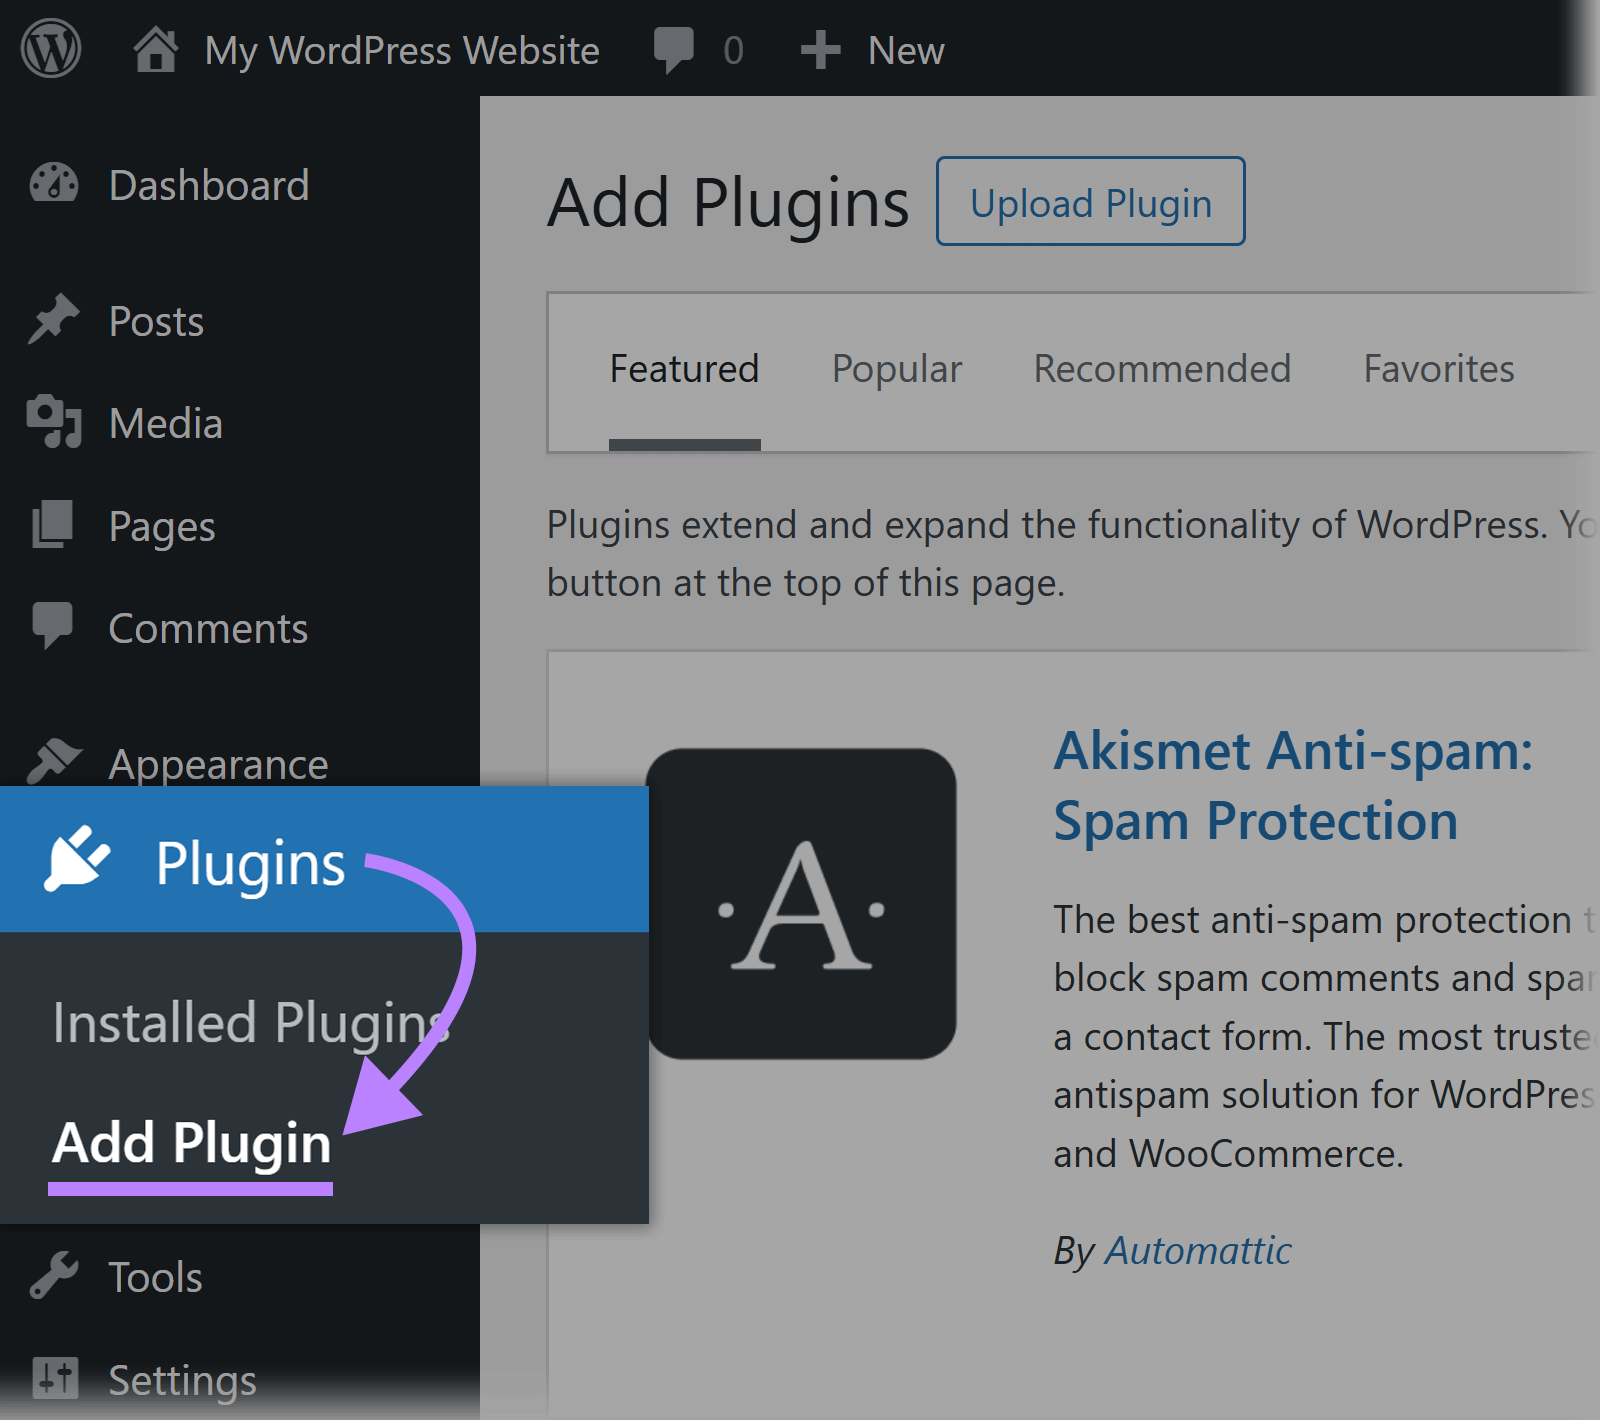Image resolution: width=1600 pixels, height=1420 pixels.
Task: Open comments via the speech bubble icon
Action: click(x=675, y=48)
